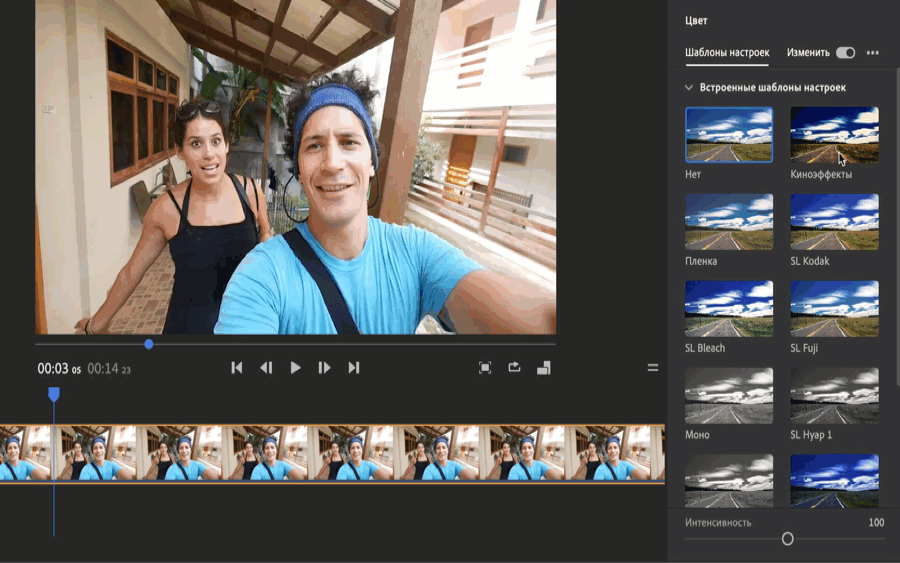Toggle the color adjustments switch next to Изменить

[x=846, y=53]
